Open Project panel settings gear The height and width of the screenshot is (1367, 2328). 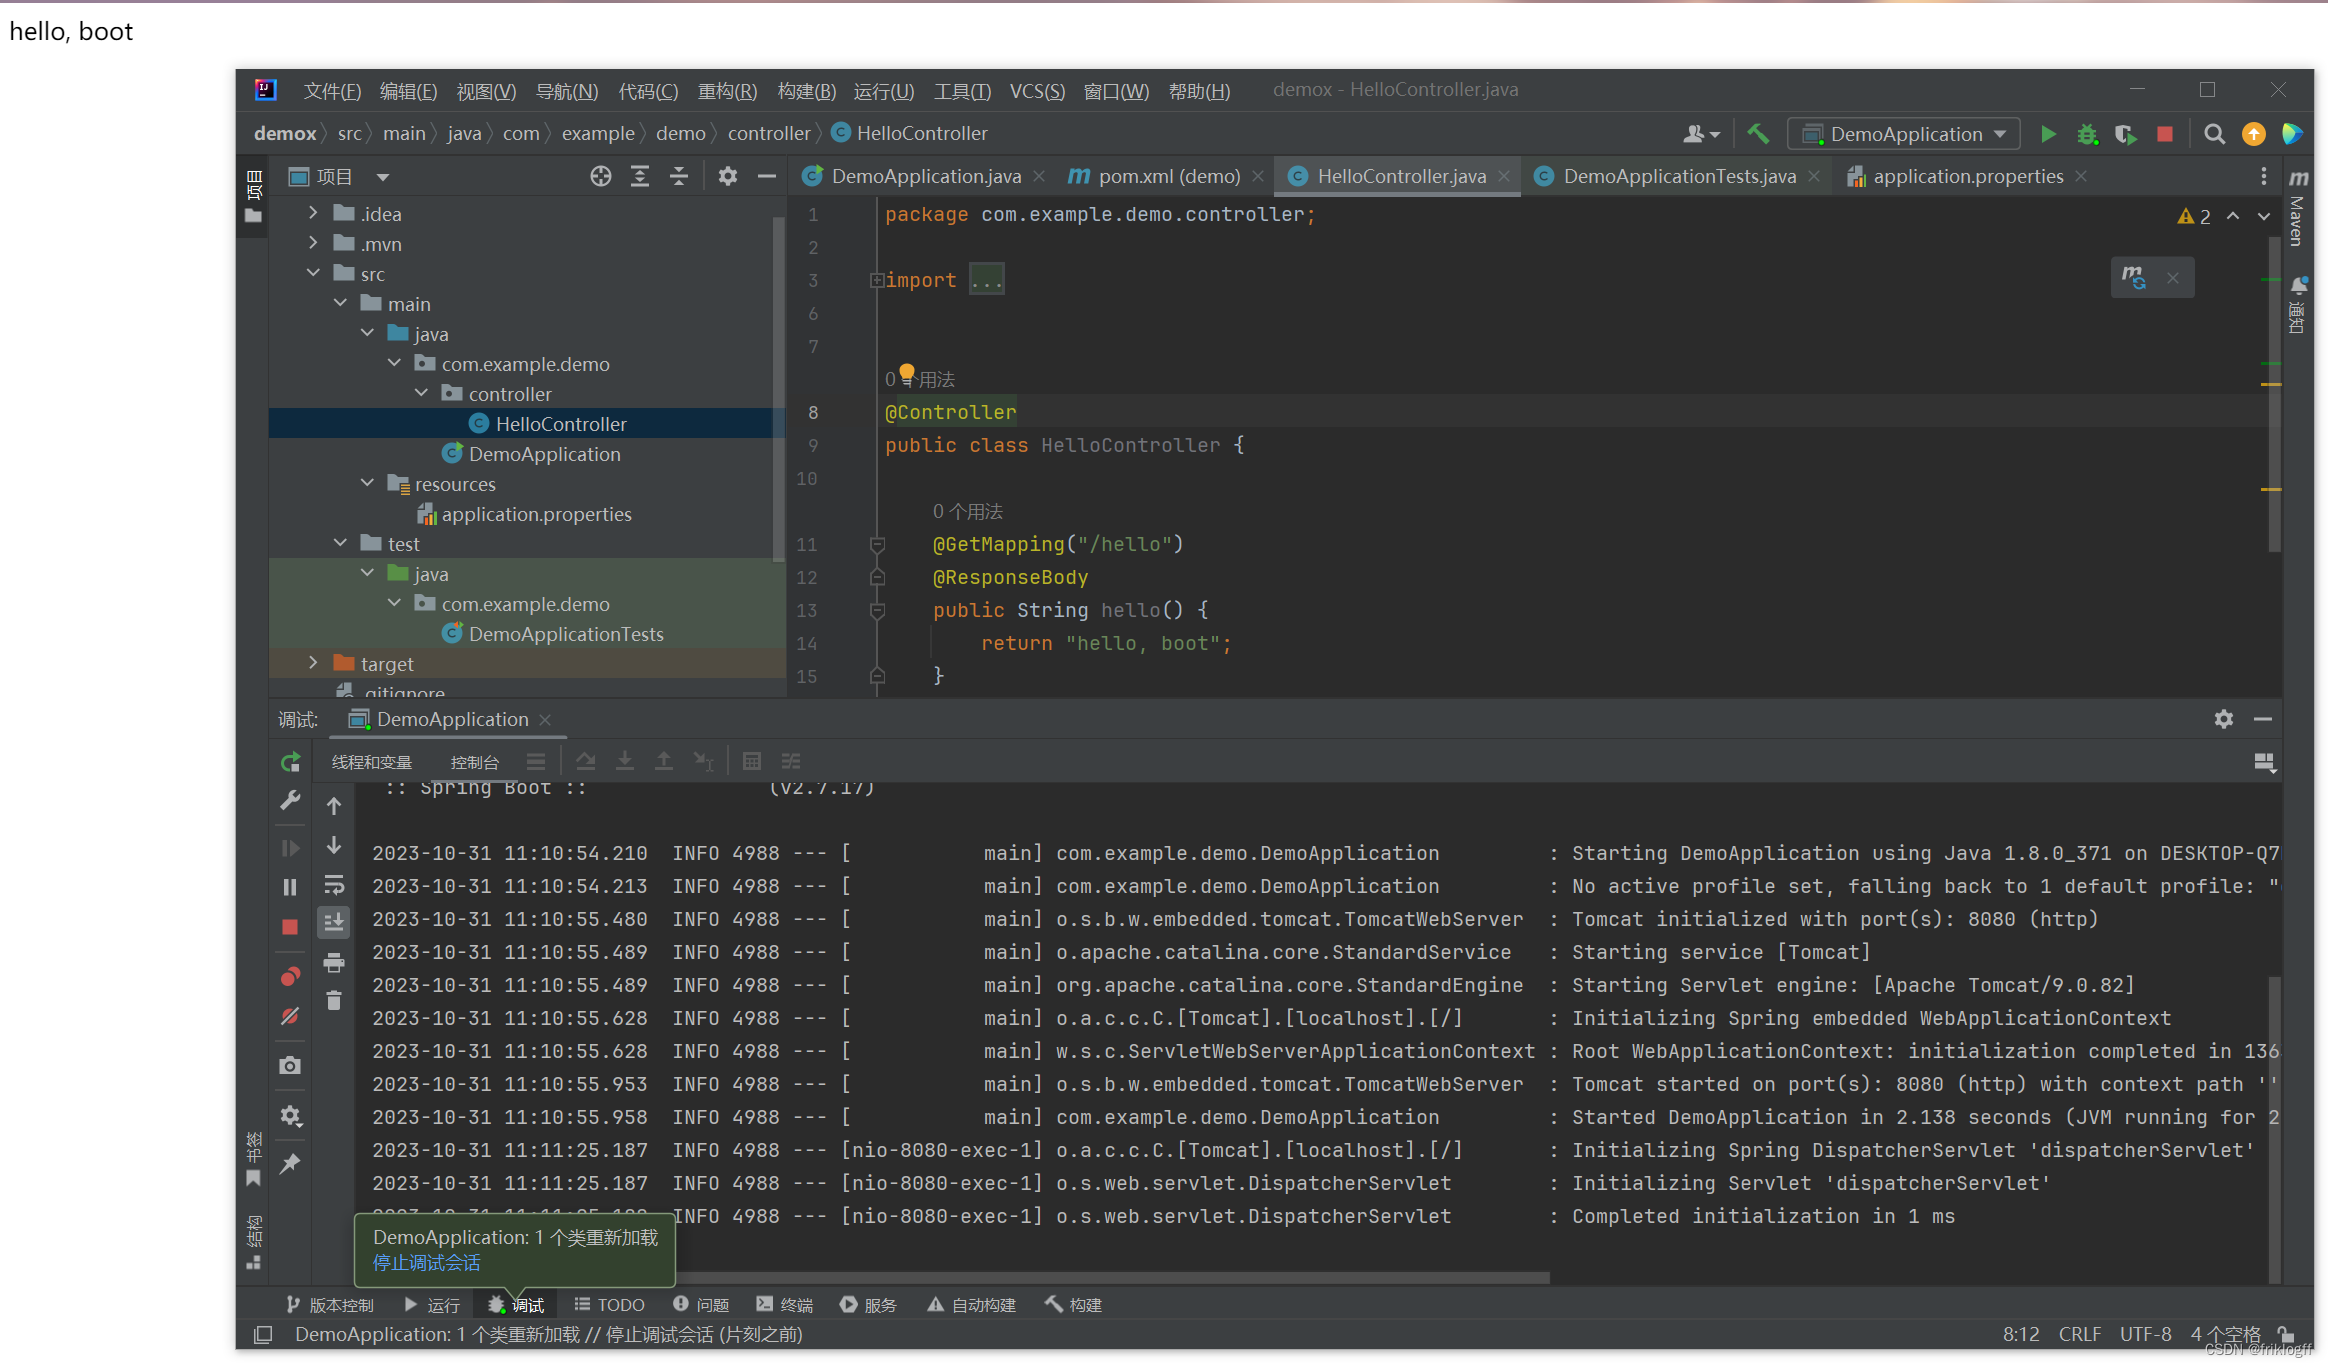tap(728, 177)
